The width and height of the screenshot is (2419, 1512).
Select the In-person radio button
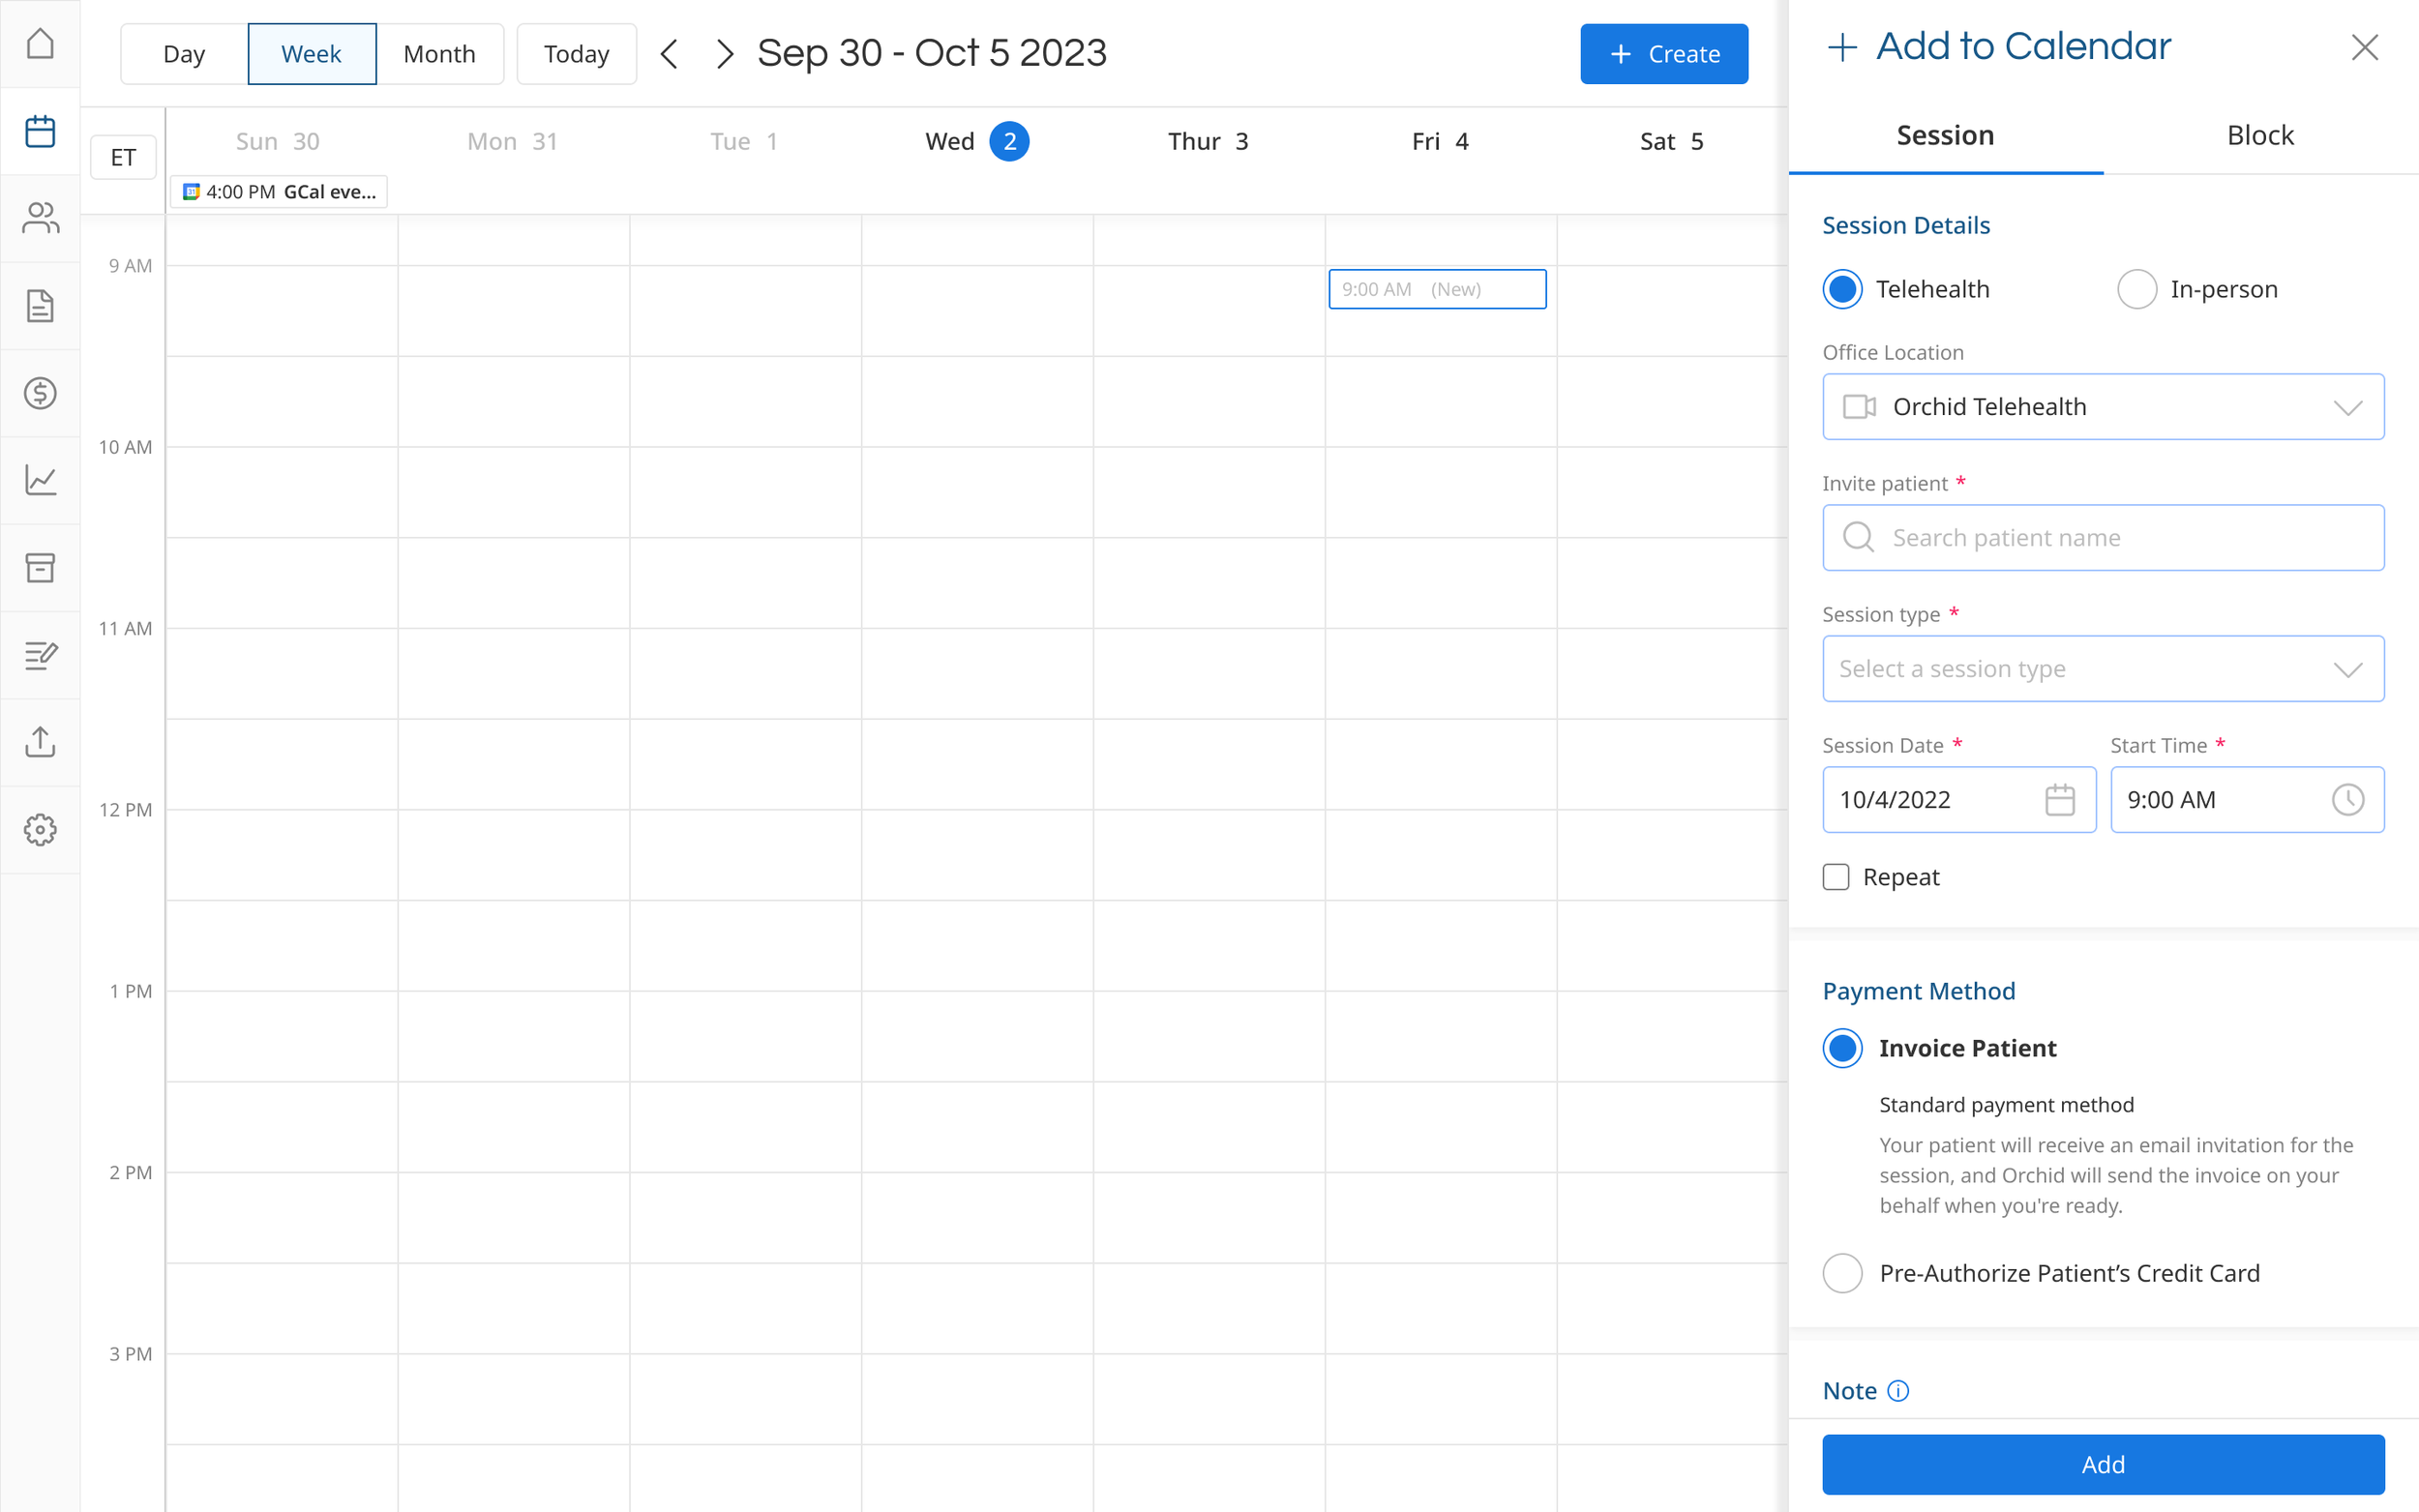[x=2136, y=289]
